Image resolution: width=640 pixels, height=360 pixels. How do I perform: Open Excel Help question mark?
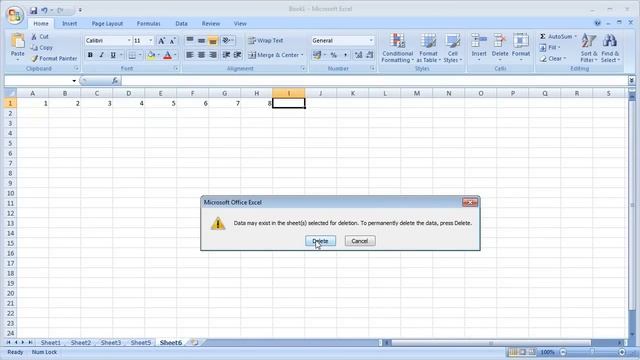pos(598,23)
